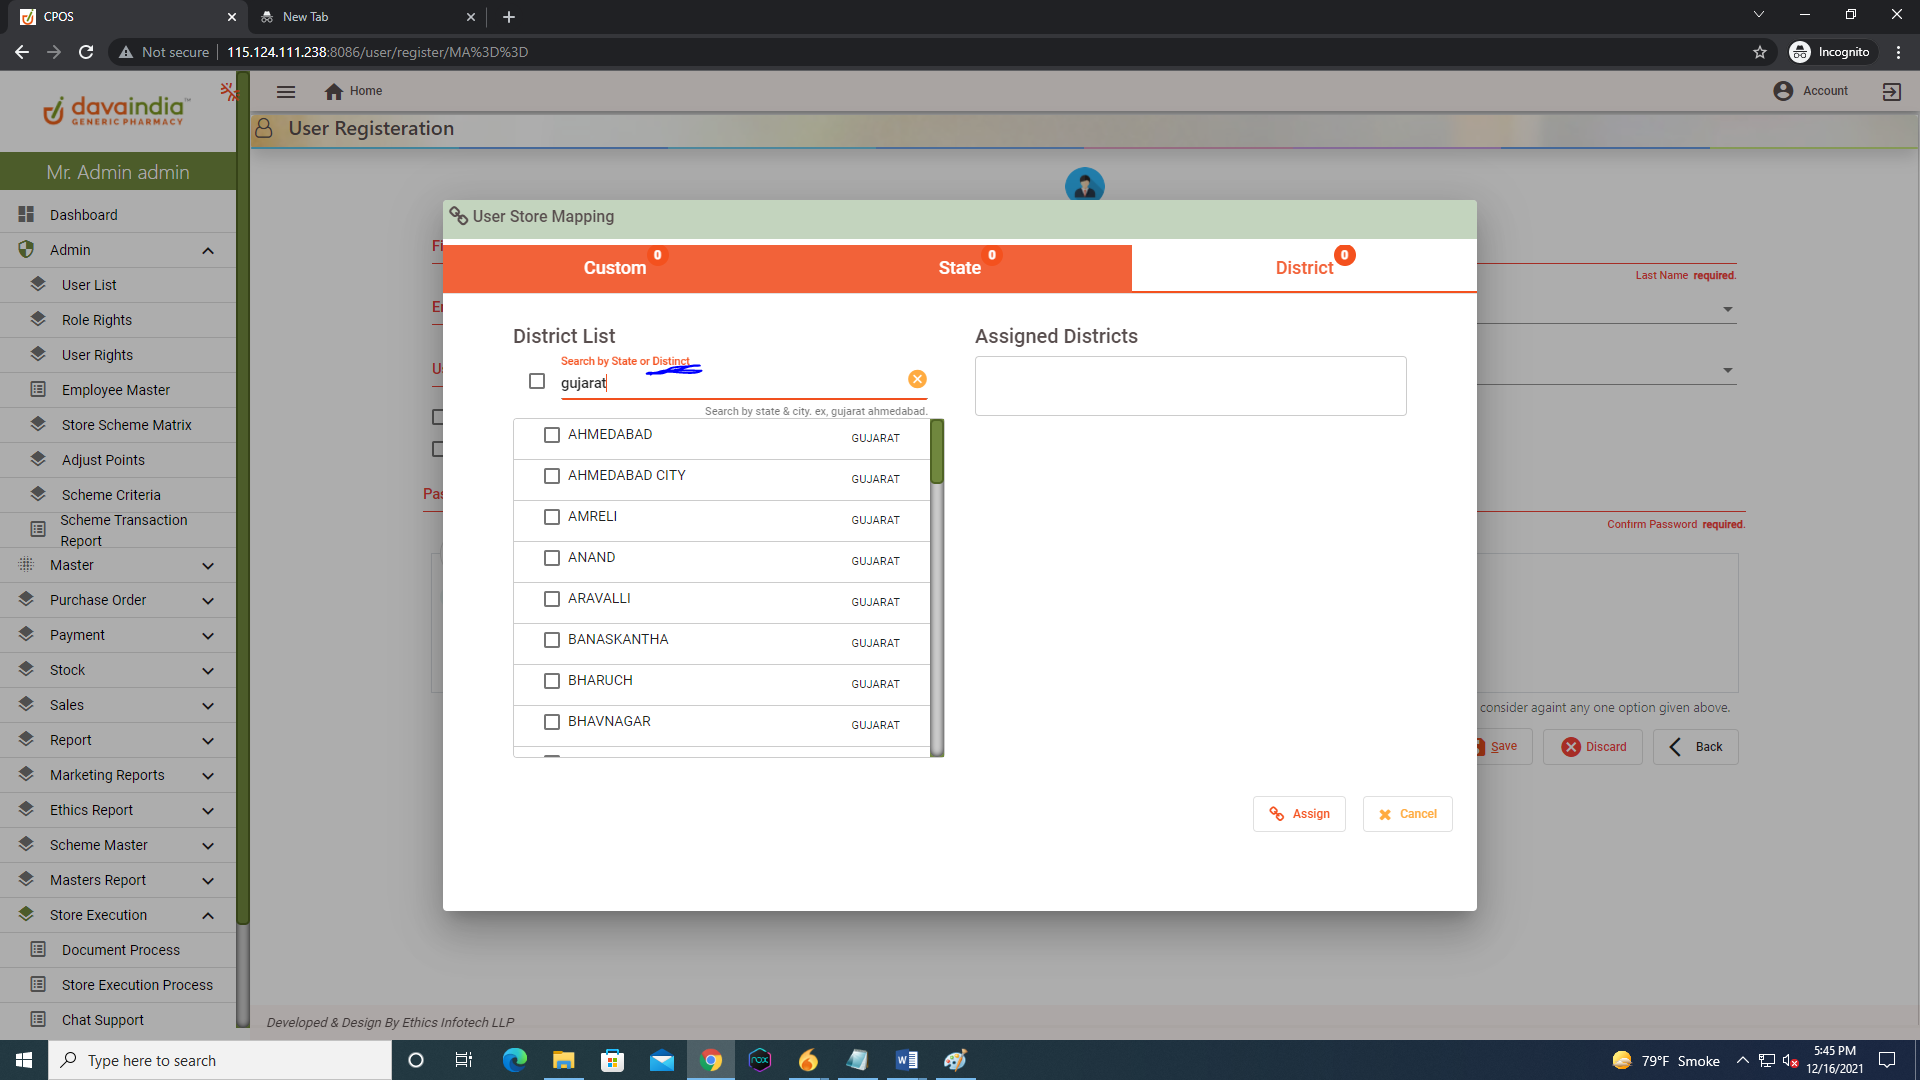Image resolution: width=1920 pixels, height=1080 pixels.
Task: Click the sidebar pin icon near logo
Action: tap(229, 92)
